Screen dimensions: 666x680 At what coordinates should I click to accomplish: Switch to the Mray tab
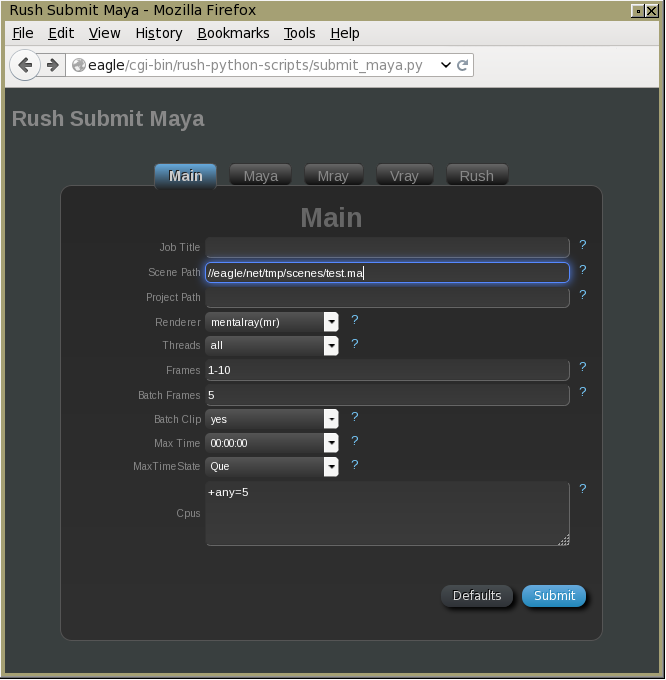(333, 175)
